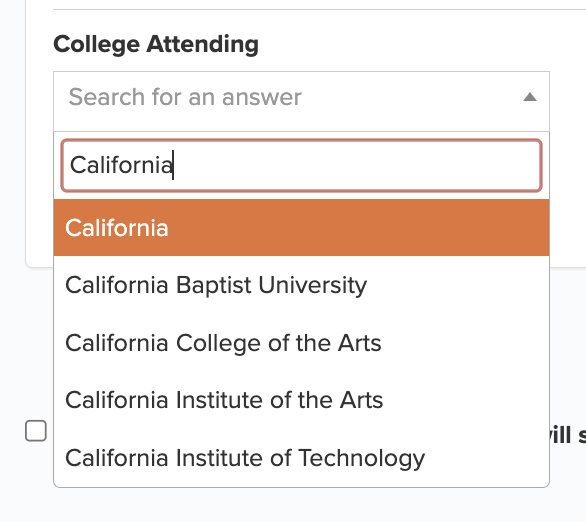Pick California College of the Arts
This screenshot has height=522, width=586.
[301, 343]
